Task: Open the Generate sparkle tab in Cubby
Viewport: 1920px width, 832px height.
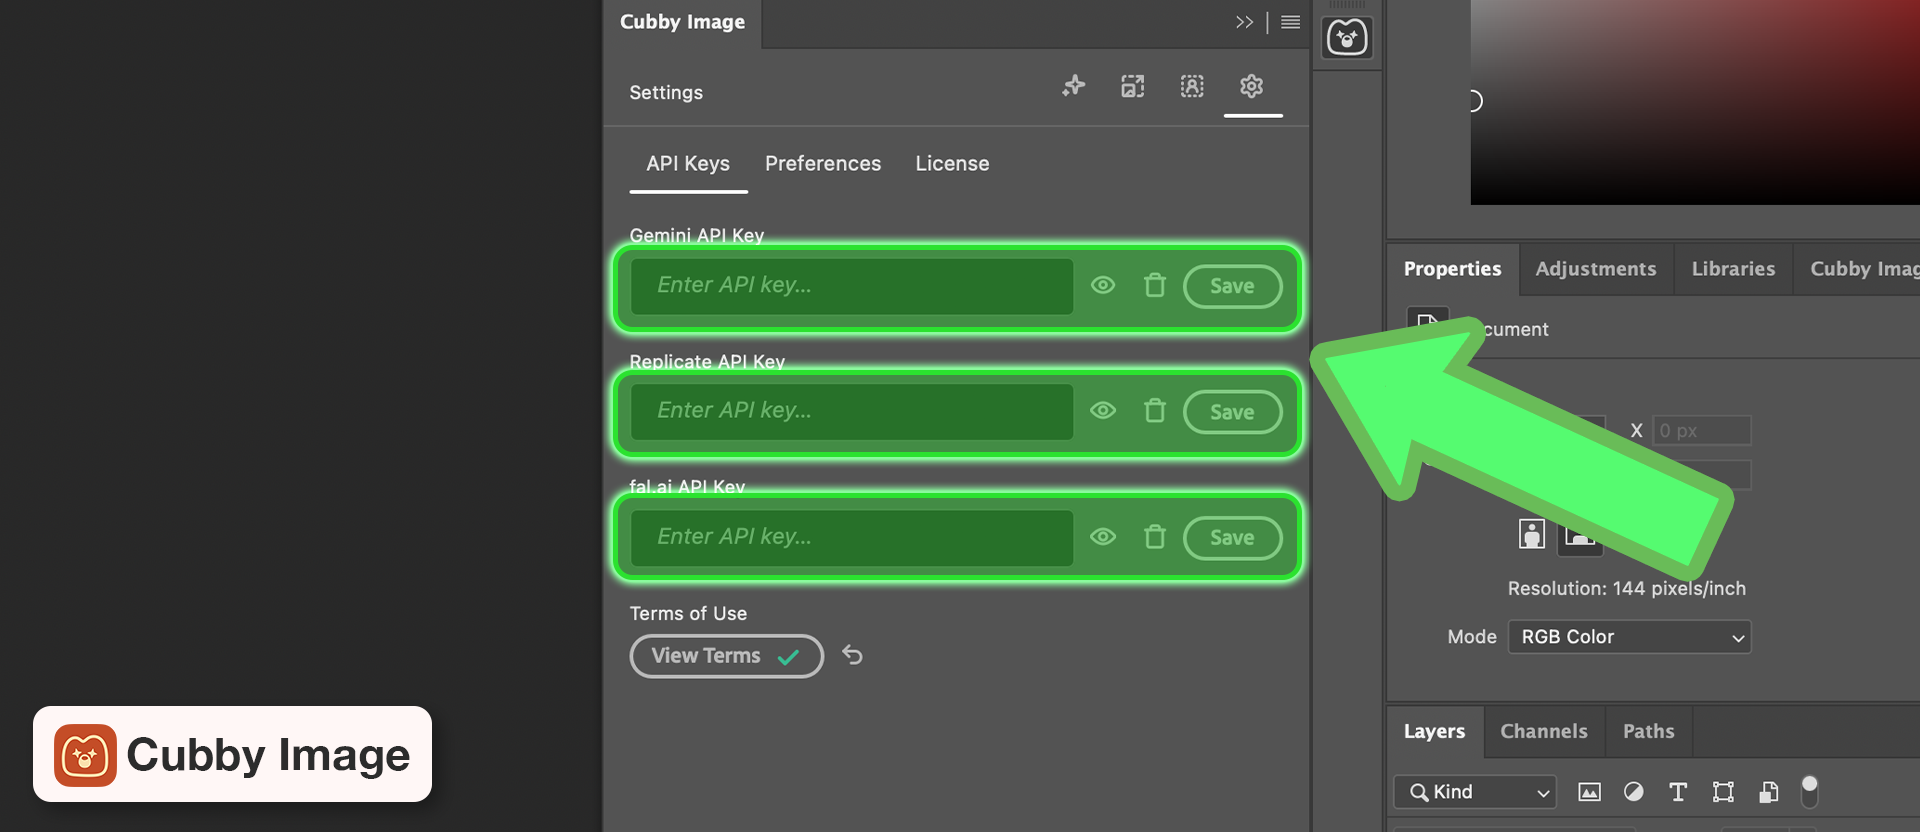Action: click(x=1073, y=87)
